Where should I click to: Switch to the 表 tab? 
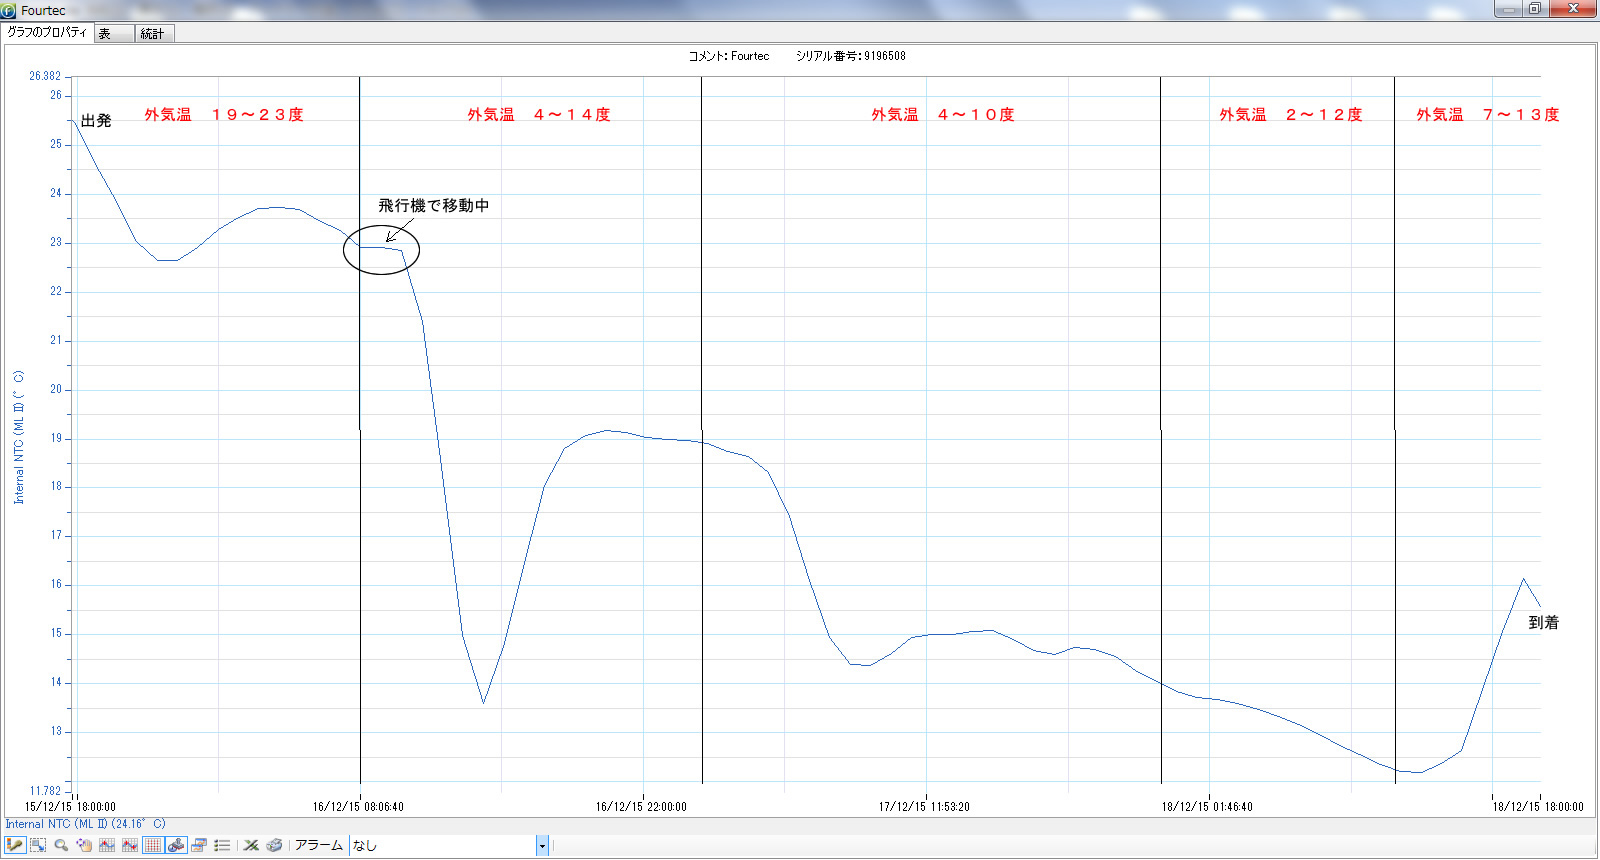tap(113, 34)
